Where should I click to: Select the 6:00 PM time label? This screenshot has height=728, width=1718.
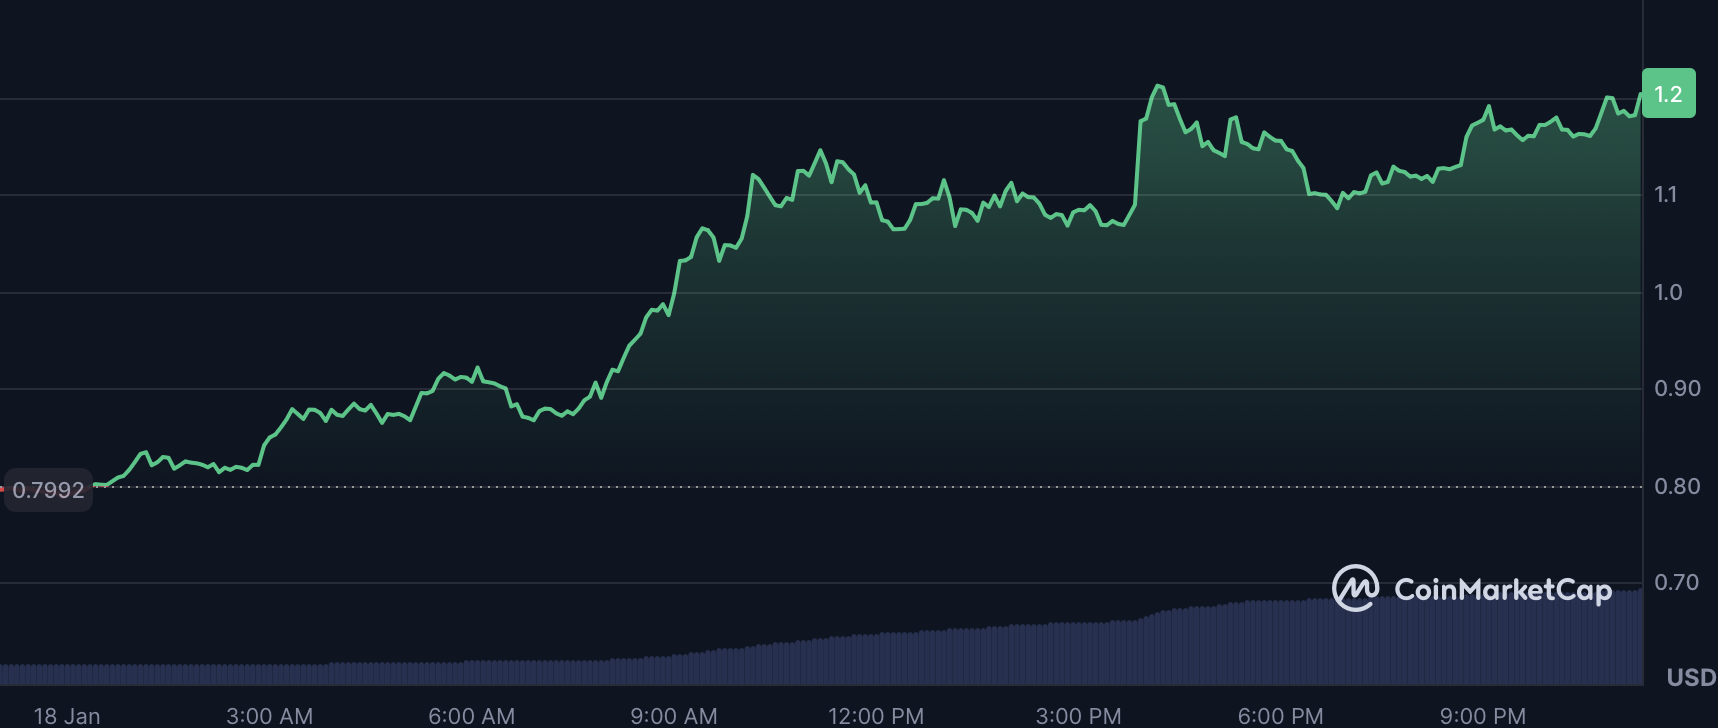pyautogui.click(x=1280, y=716)
